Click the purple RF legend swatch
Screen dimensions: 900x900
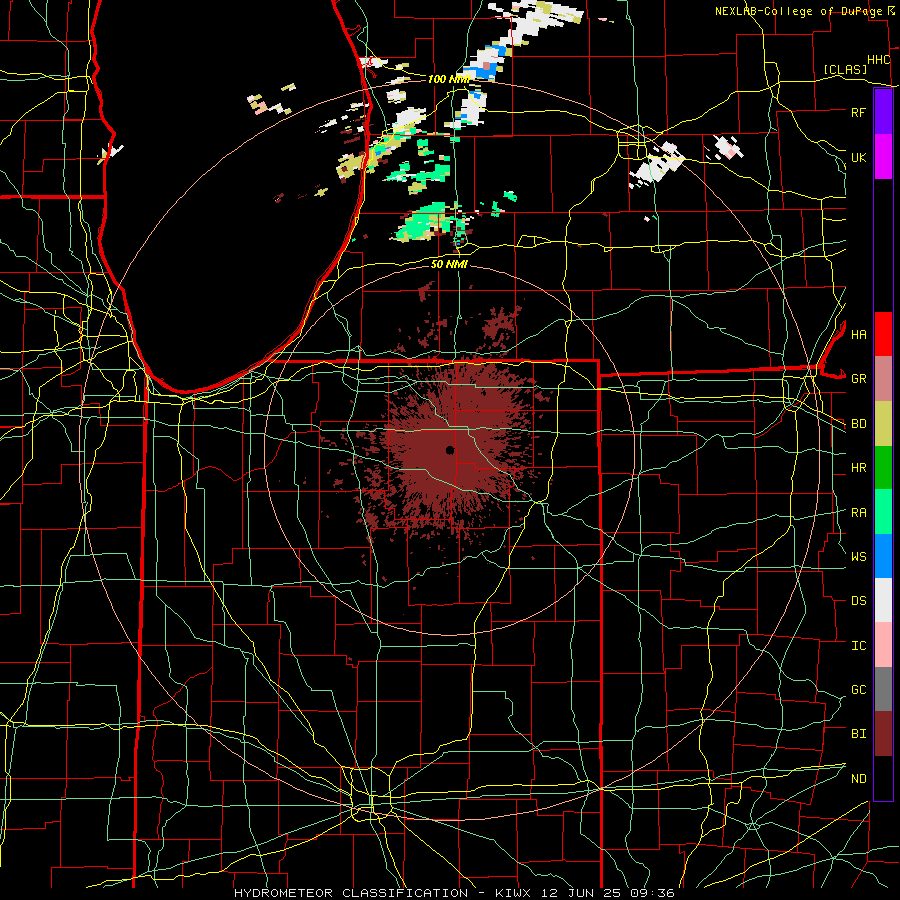pos(883,112)
